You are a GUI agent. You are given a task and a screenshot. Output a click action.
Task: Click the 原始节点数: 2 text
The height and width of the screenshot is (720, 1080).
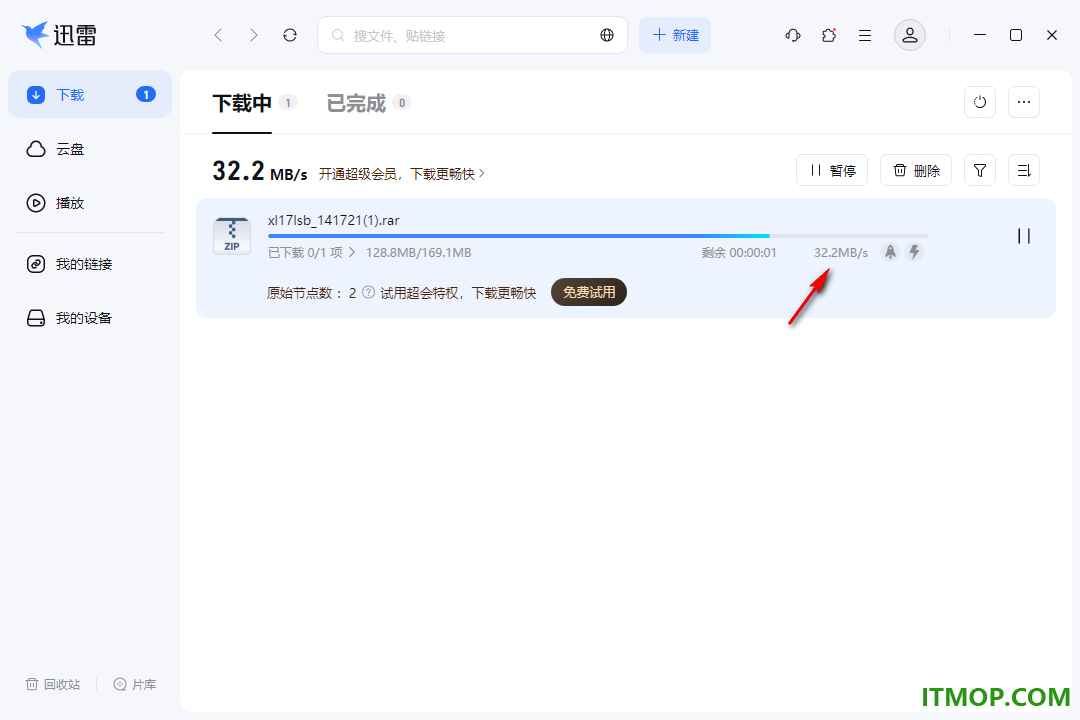coord(311,293)
